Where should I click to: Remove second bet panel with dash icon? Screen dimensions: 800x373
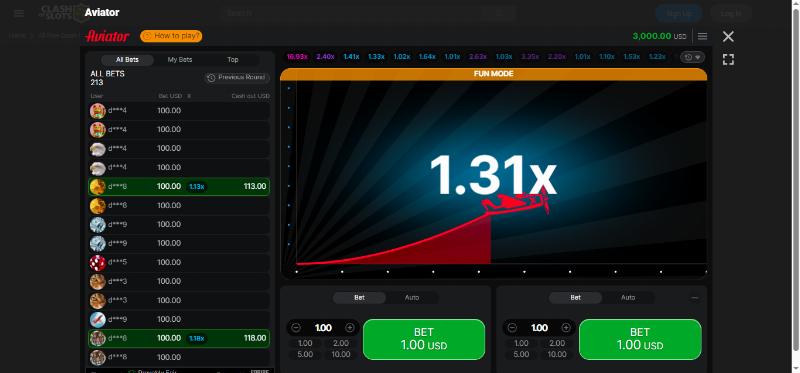[695, 297]
